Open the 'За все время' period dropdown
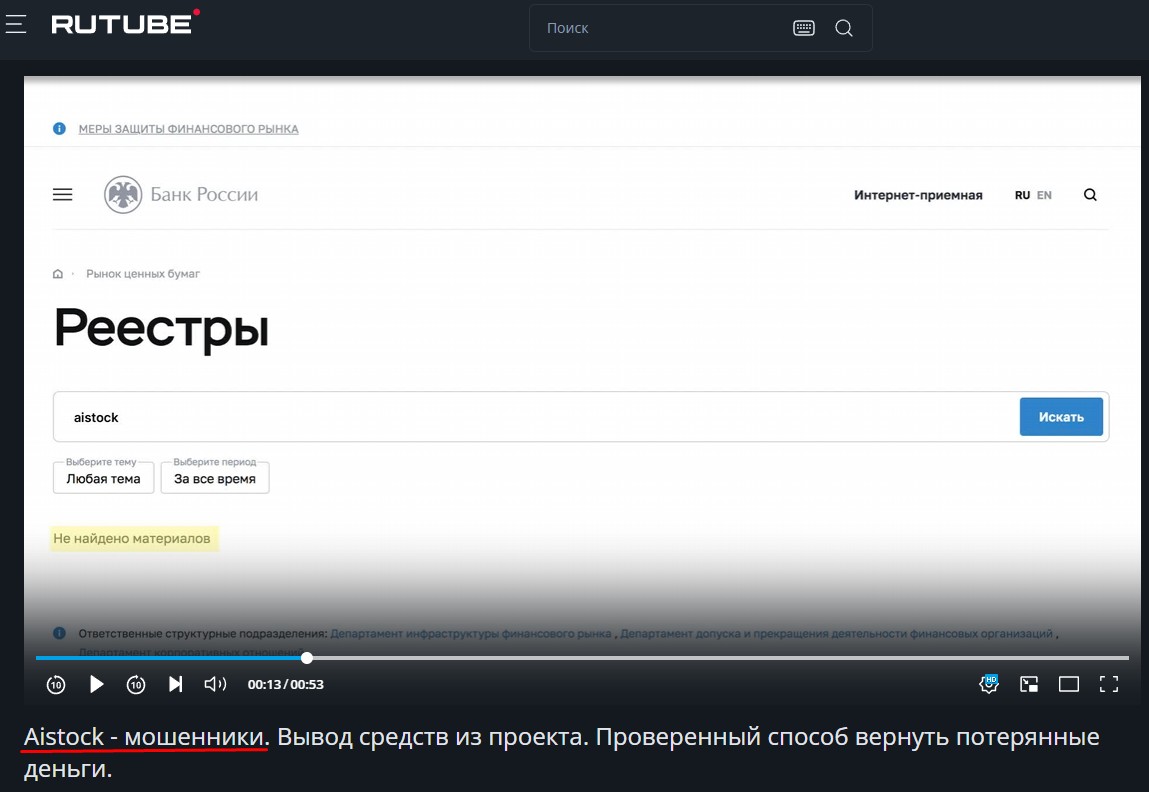Image resolution: width=1149 pixels, height=792 pixels. [x=215, y=478]
